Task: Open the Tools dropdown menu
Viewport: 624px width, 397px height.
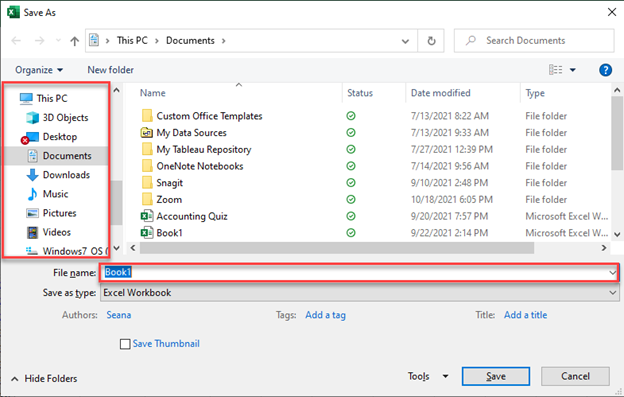Action: [x=428, y=376]
